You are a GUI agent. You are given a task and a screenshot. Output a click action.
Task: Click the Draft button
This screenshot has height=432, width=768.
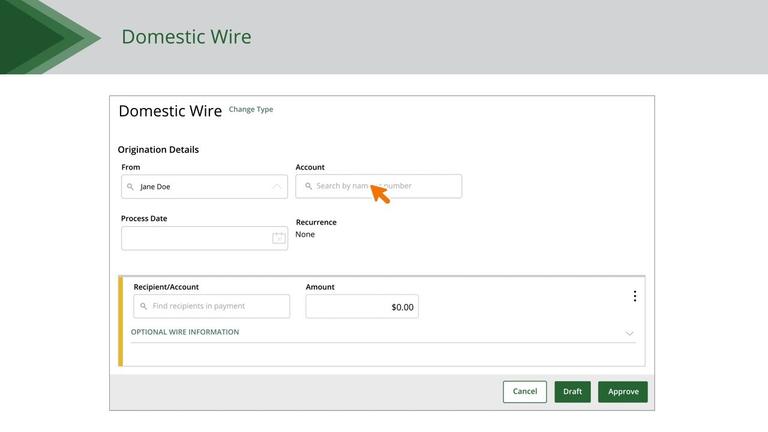[573, 392]
